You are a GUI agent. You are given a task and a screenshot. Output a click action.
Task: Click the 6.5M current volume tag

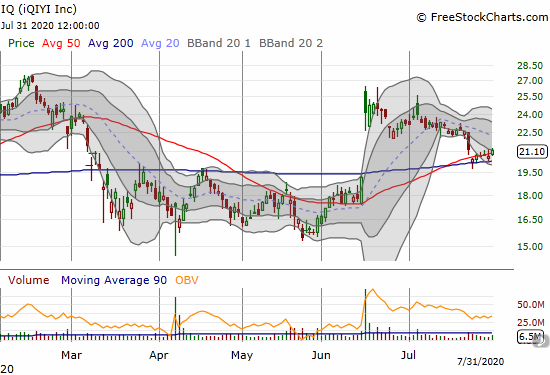point(531,337)
